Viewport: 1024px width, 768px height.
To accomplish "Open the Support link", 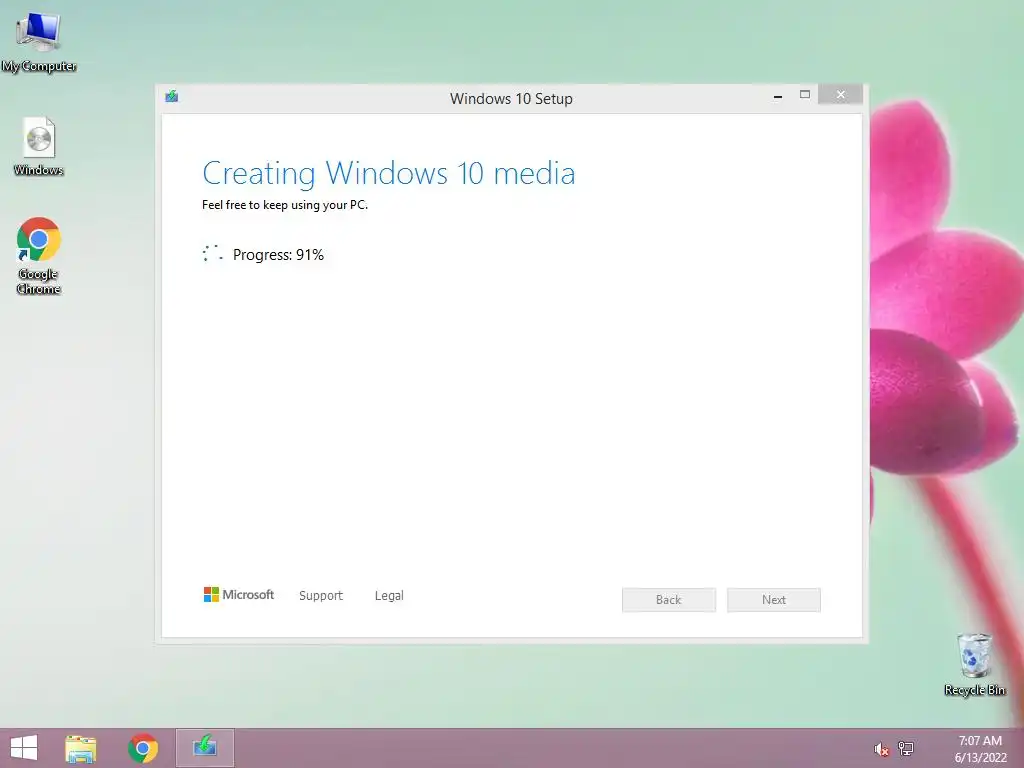I will tap(321, 596).
